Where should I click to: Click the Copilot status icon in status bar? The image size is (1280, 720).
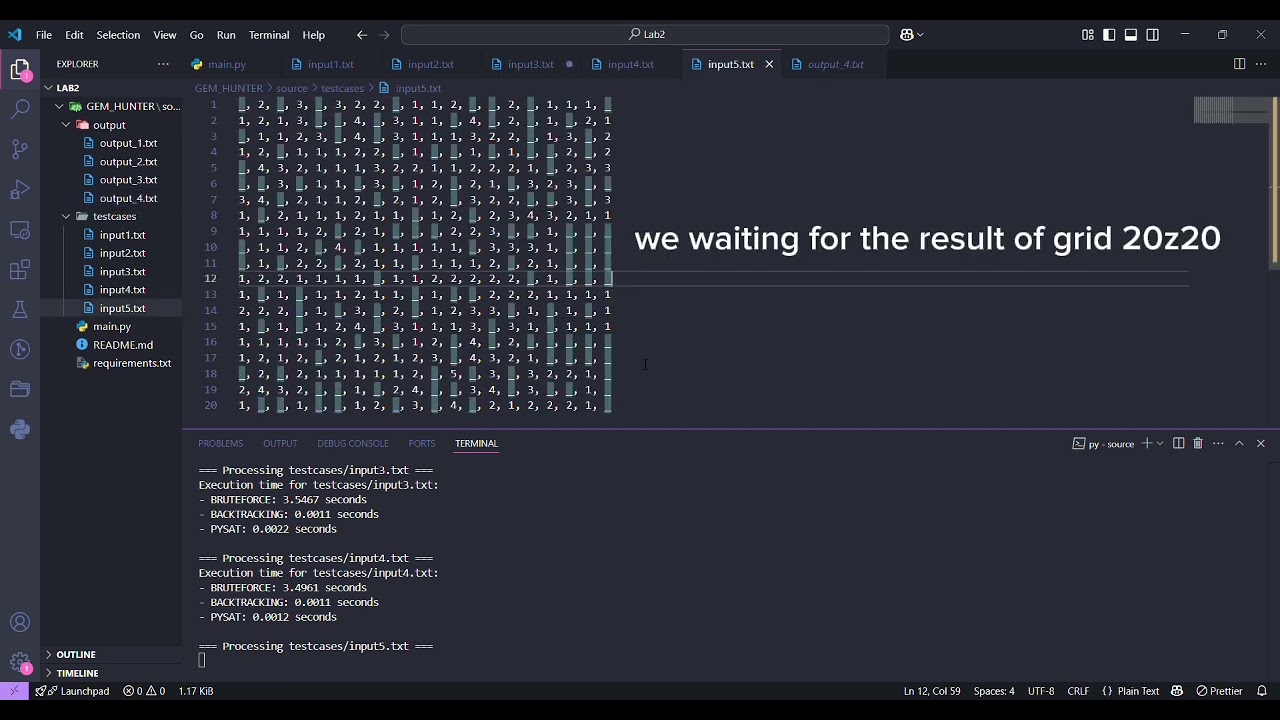click(1177, 691)
